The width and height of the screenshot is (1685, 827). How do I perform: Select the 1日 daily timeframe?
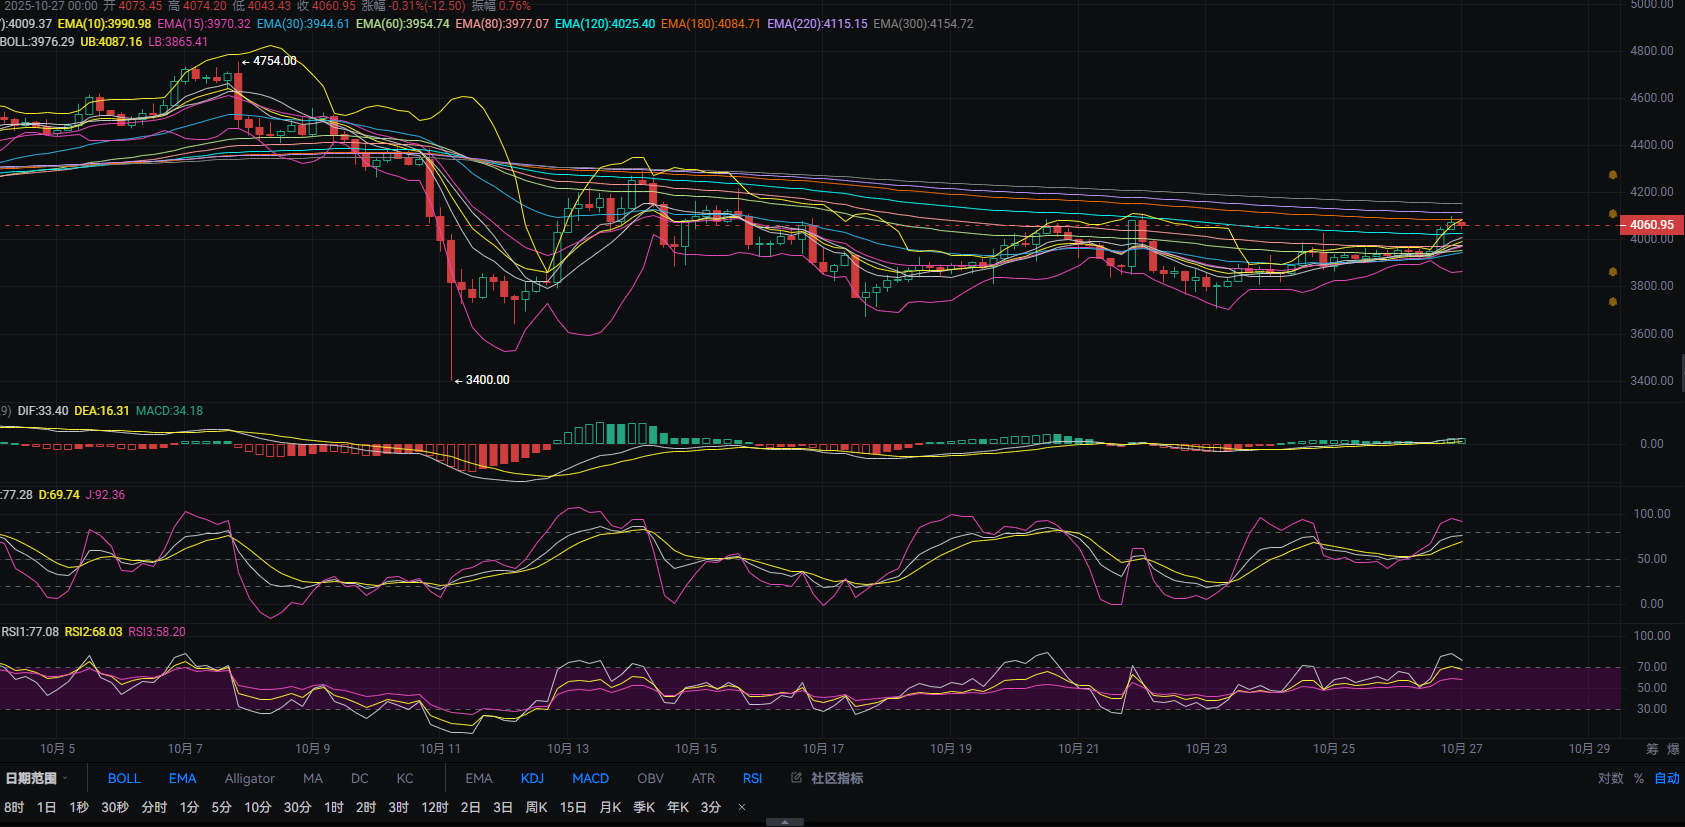46,807
